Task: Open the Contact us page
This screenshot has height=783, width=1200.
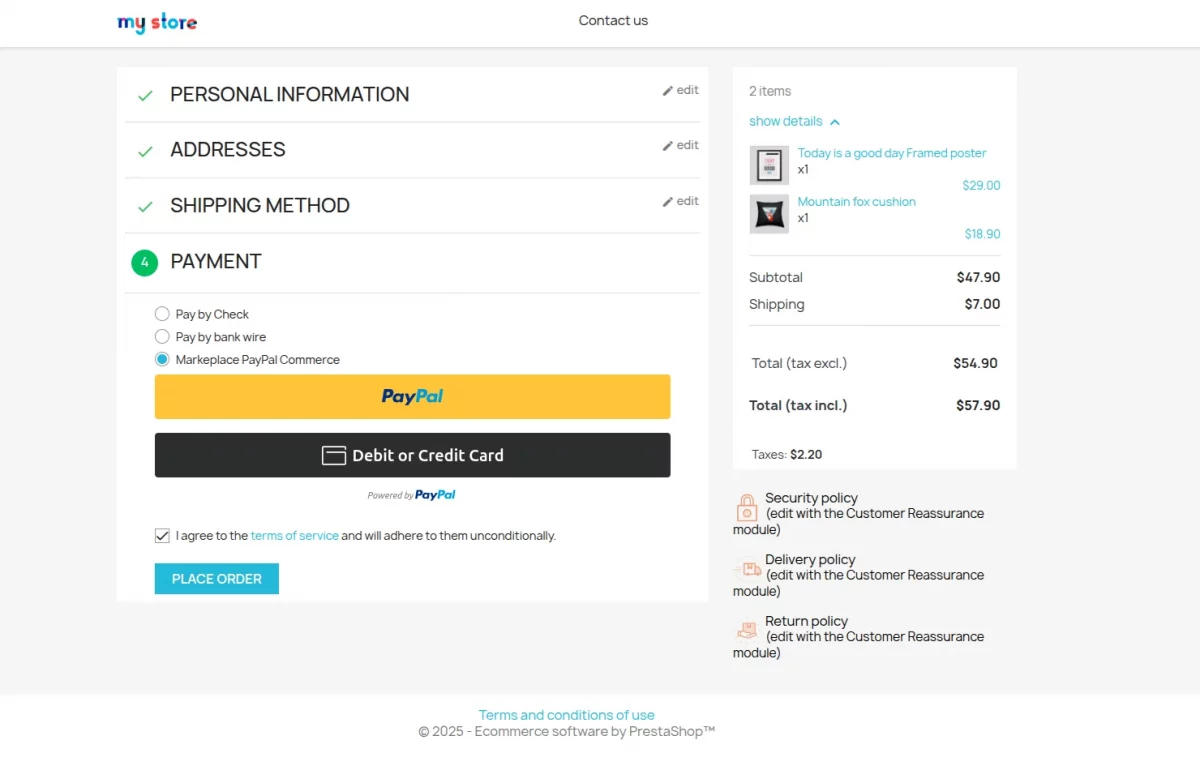Action: coord(613,20)
